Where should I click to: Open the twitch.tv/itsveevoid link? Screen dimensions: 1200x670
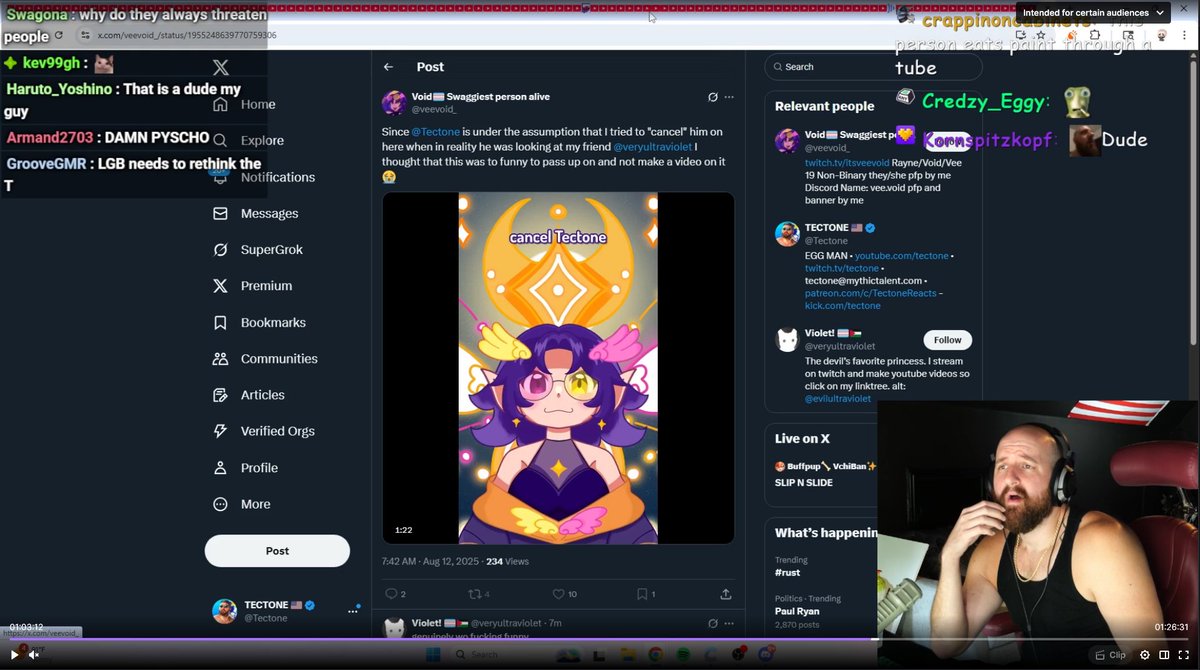(847, 161)
